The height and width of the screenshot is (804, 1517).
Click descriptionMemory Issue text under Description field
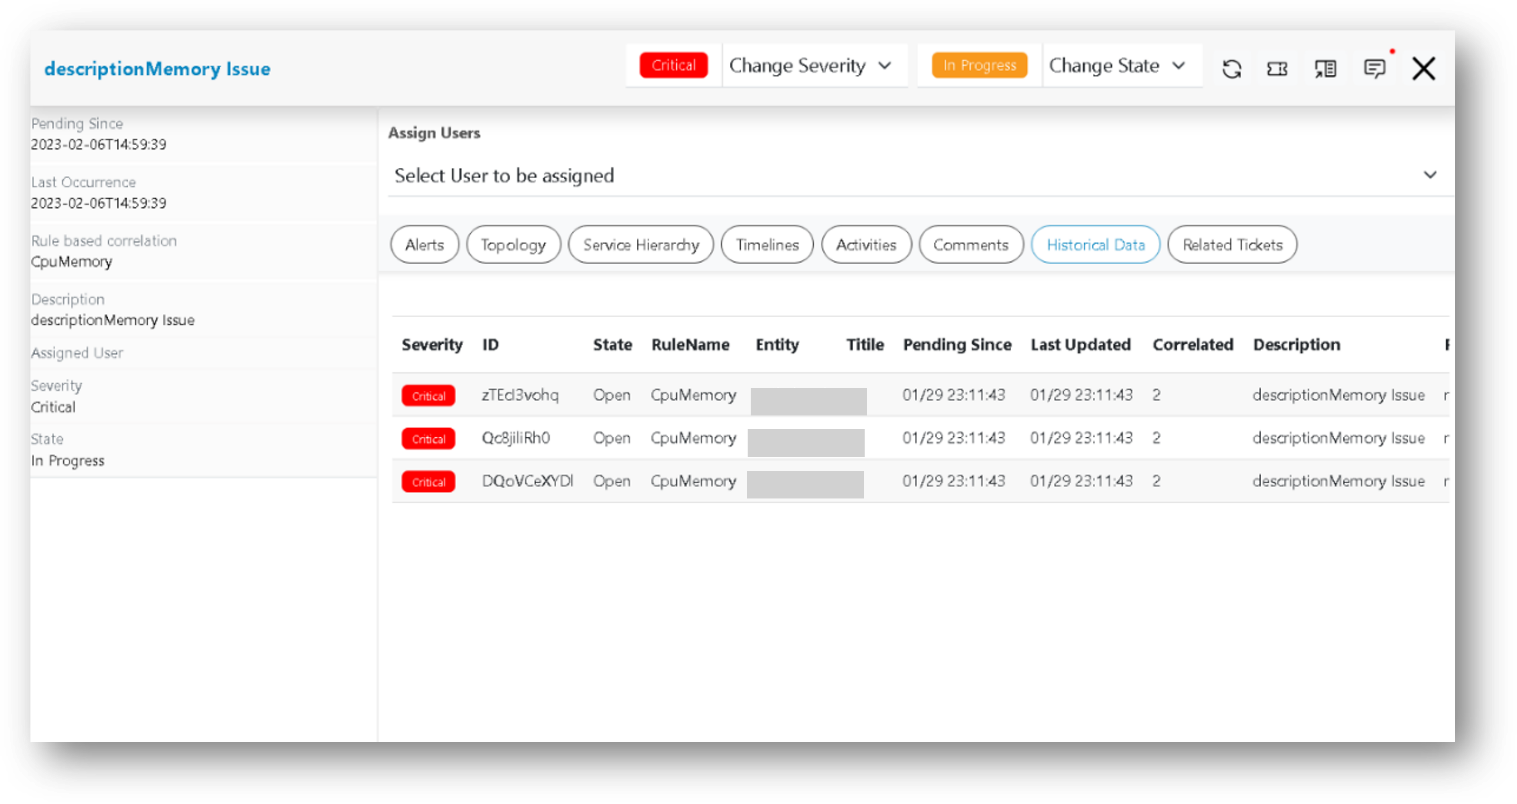[x=112, y=320]
